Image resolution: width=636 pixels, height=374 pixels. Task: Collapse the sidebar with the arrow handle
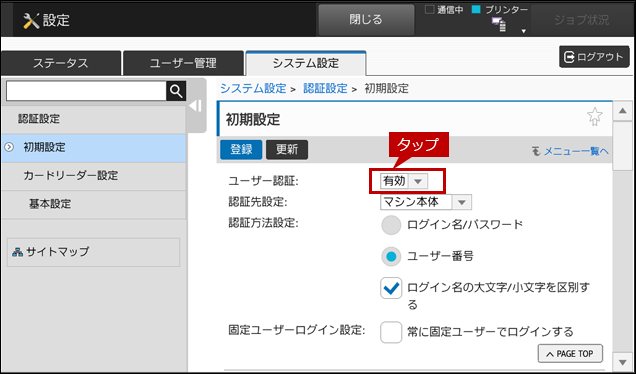pos(196,106)
